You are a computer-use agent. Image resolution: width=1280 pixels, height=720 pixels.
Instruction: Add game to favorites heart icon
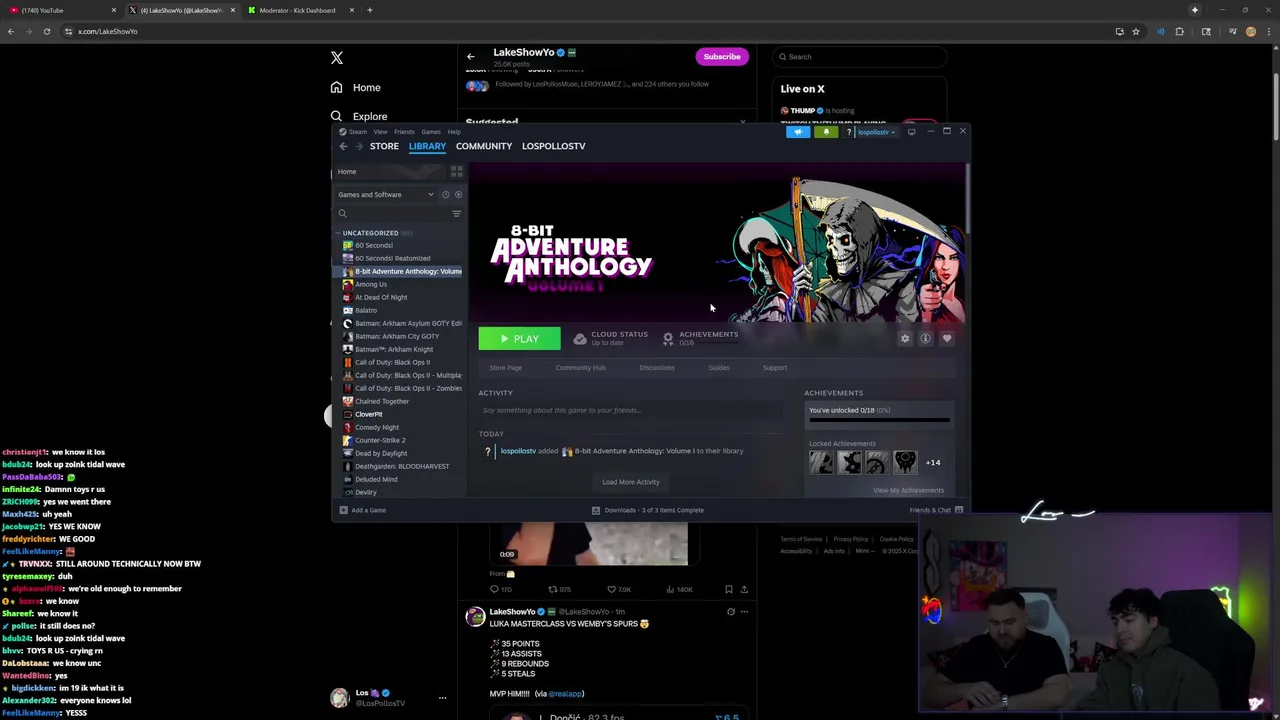946,339
